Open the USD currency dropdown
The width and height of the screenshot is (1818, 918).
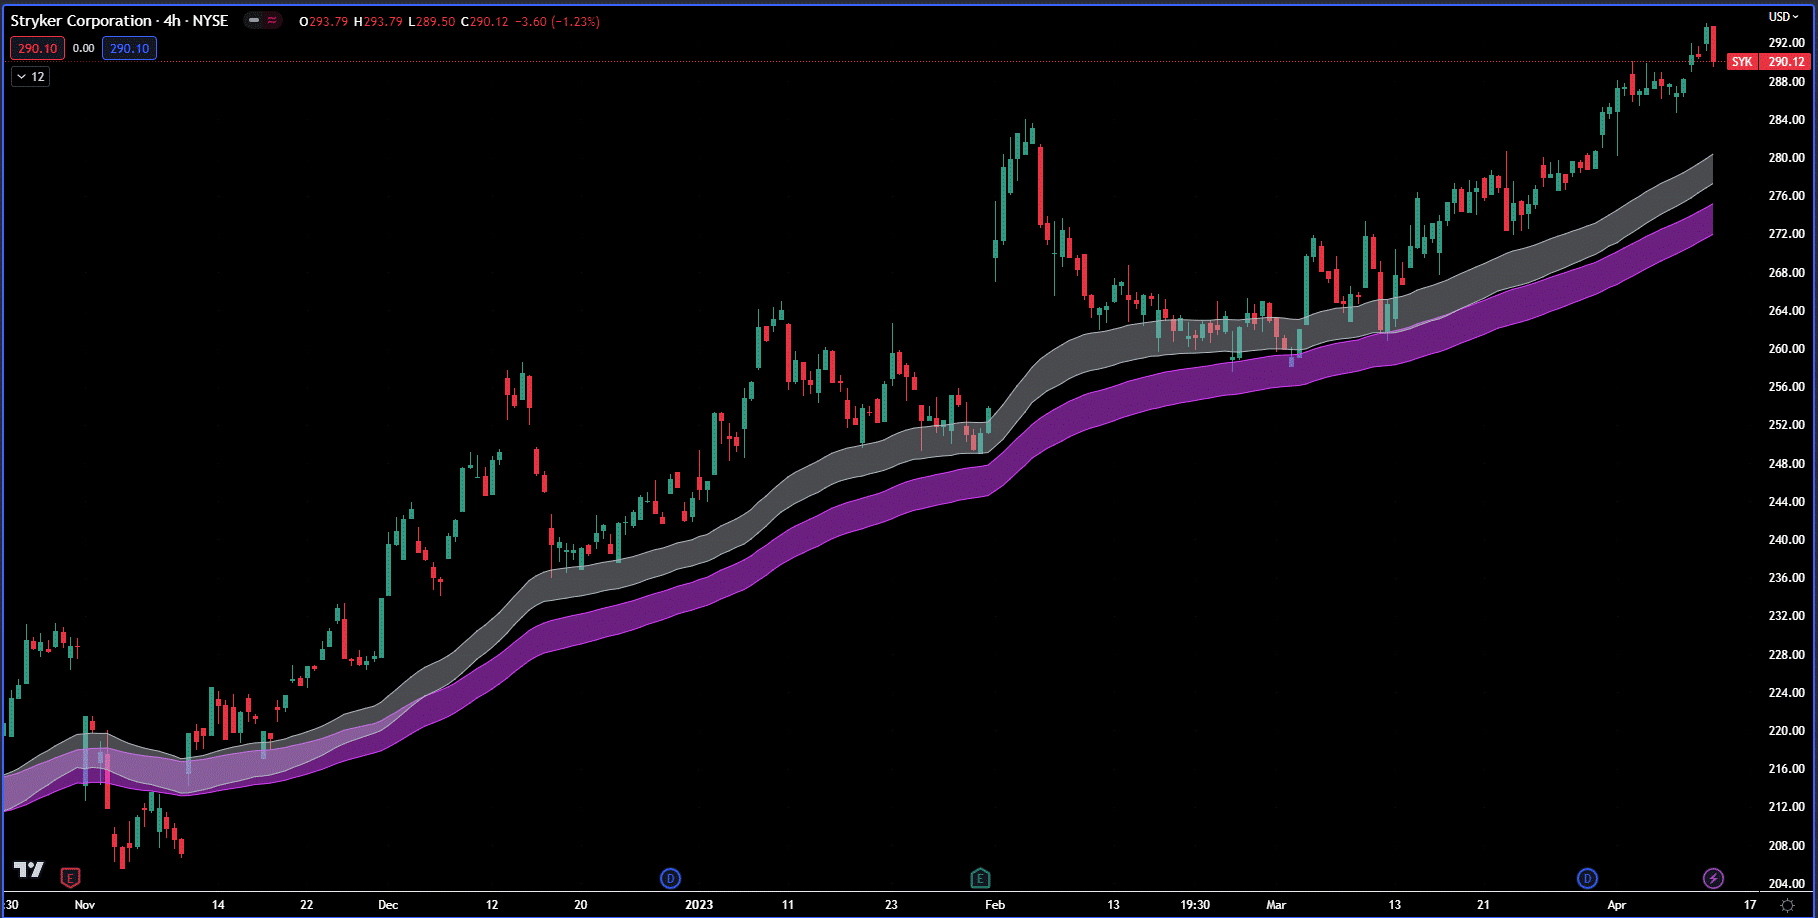coord(1782,15)
